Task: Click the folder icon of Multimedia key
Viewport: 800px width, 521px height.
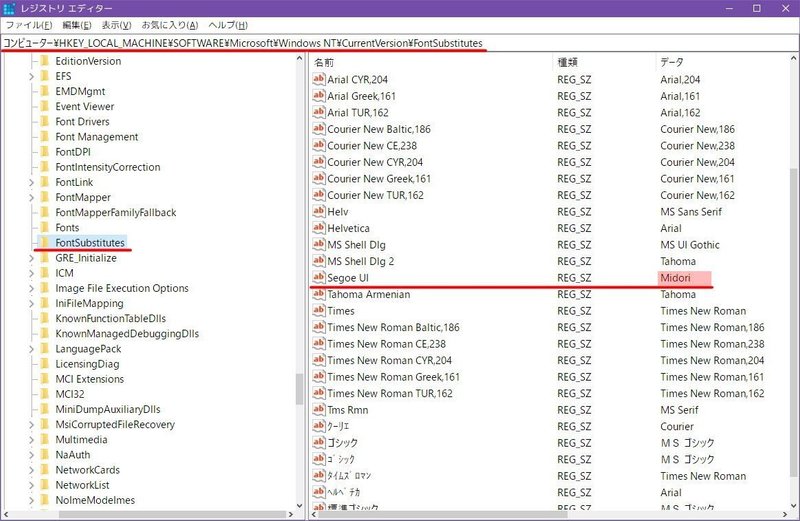Action: pyautogui.click(x=44, y=439)
